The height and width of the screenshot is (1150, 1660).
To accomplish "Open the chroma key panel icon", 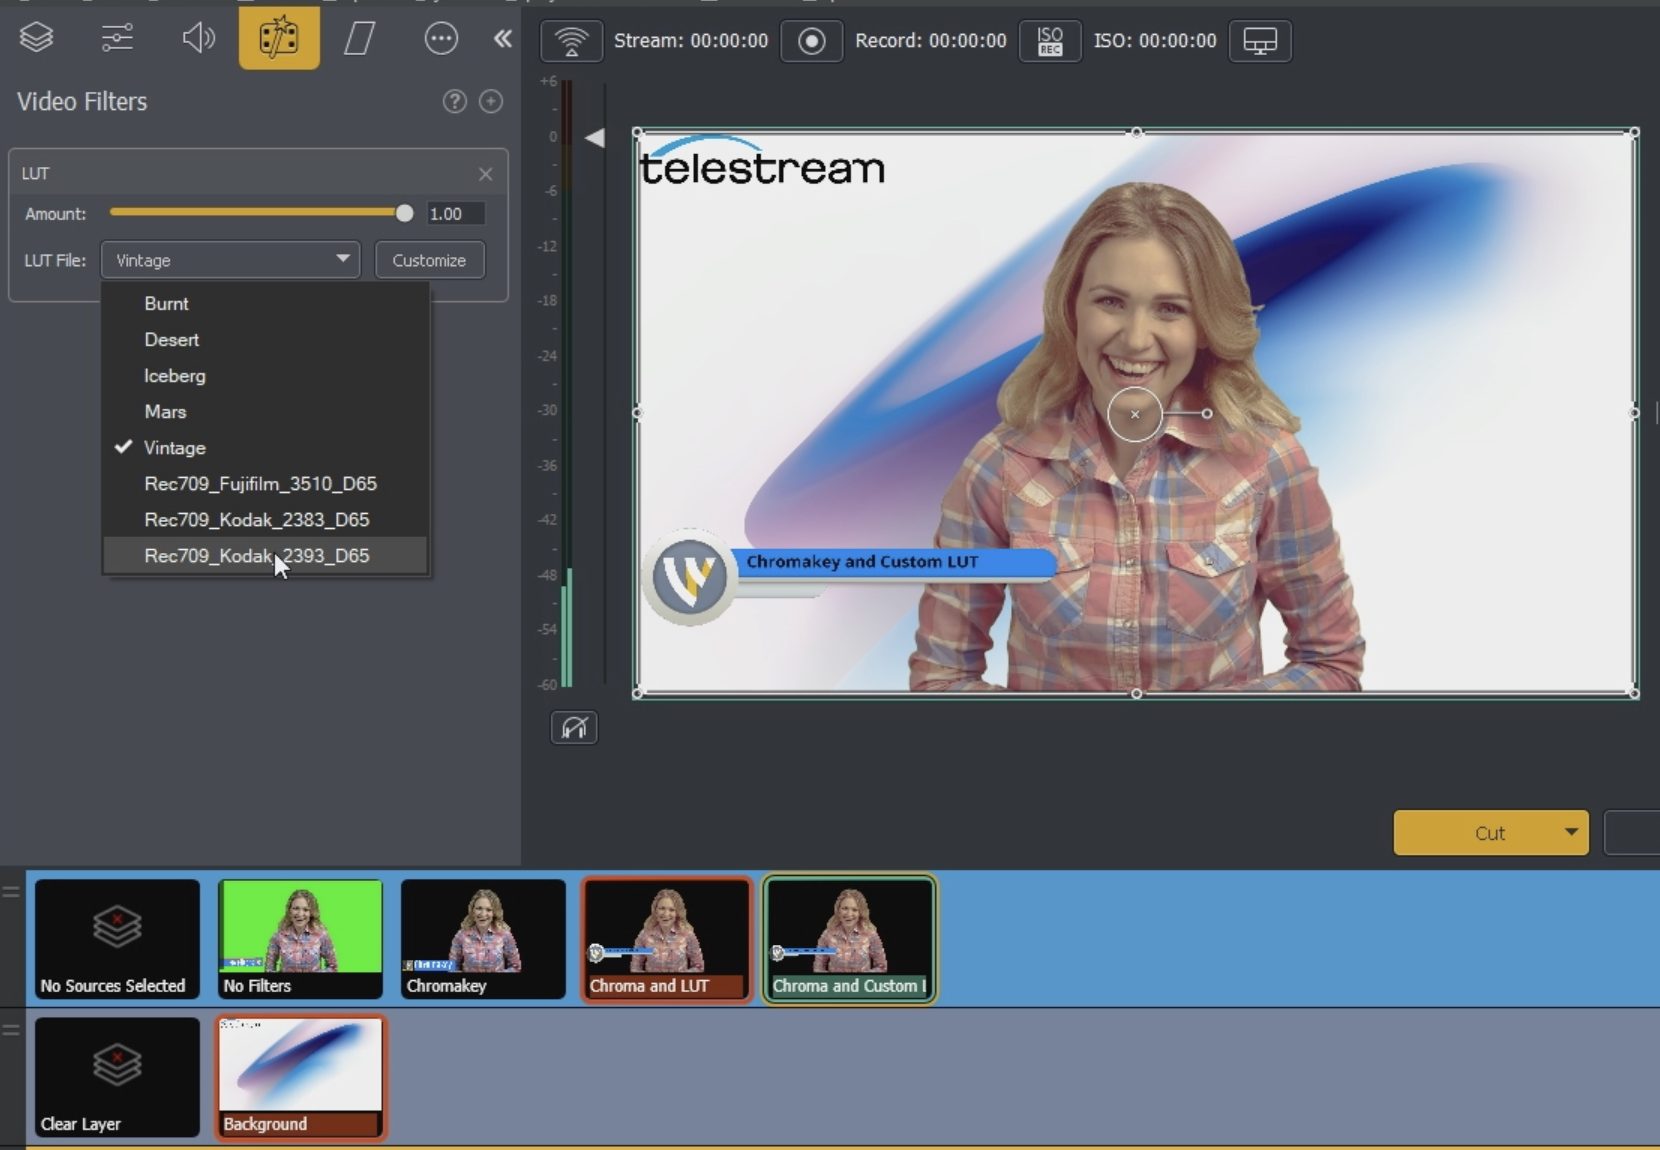I will click(x=360, y=39).
